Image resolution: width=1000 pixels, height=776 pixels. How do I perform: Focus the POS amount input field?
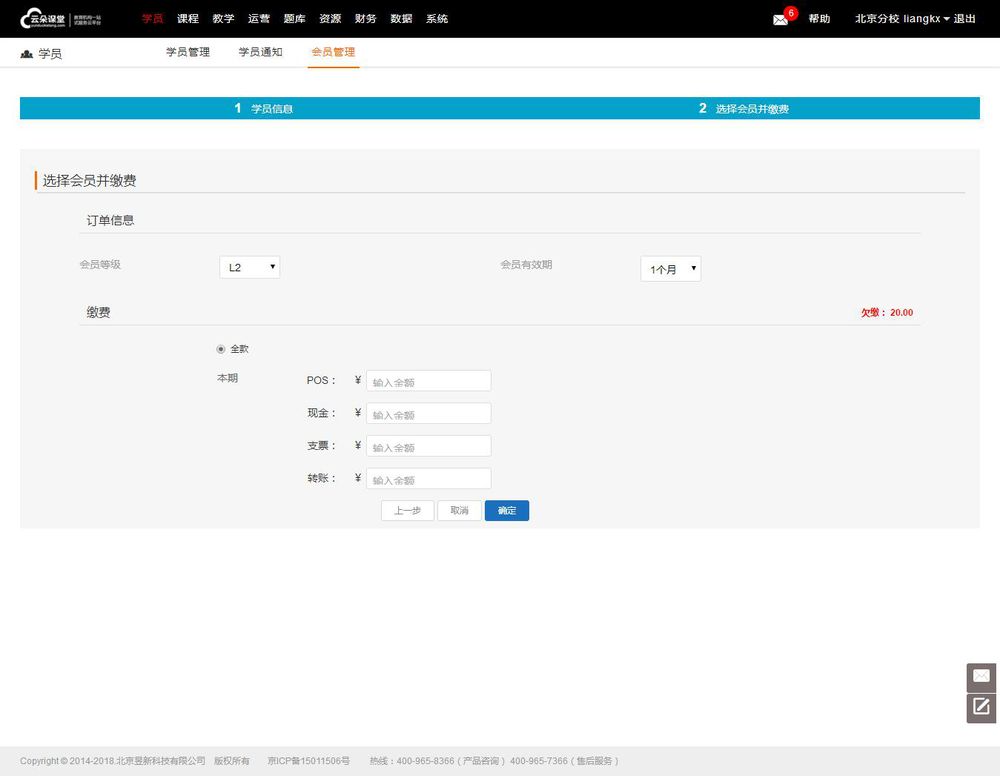pos(429,381)
